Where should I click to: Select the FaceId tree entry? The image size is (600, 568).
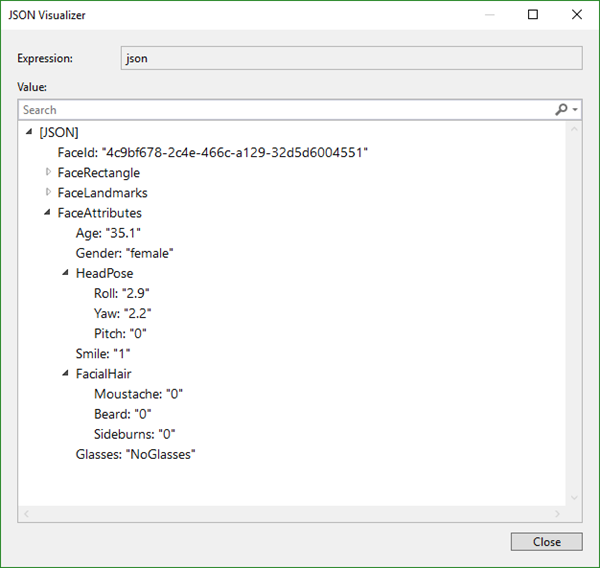[213, 152]
